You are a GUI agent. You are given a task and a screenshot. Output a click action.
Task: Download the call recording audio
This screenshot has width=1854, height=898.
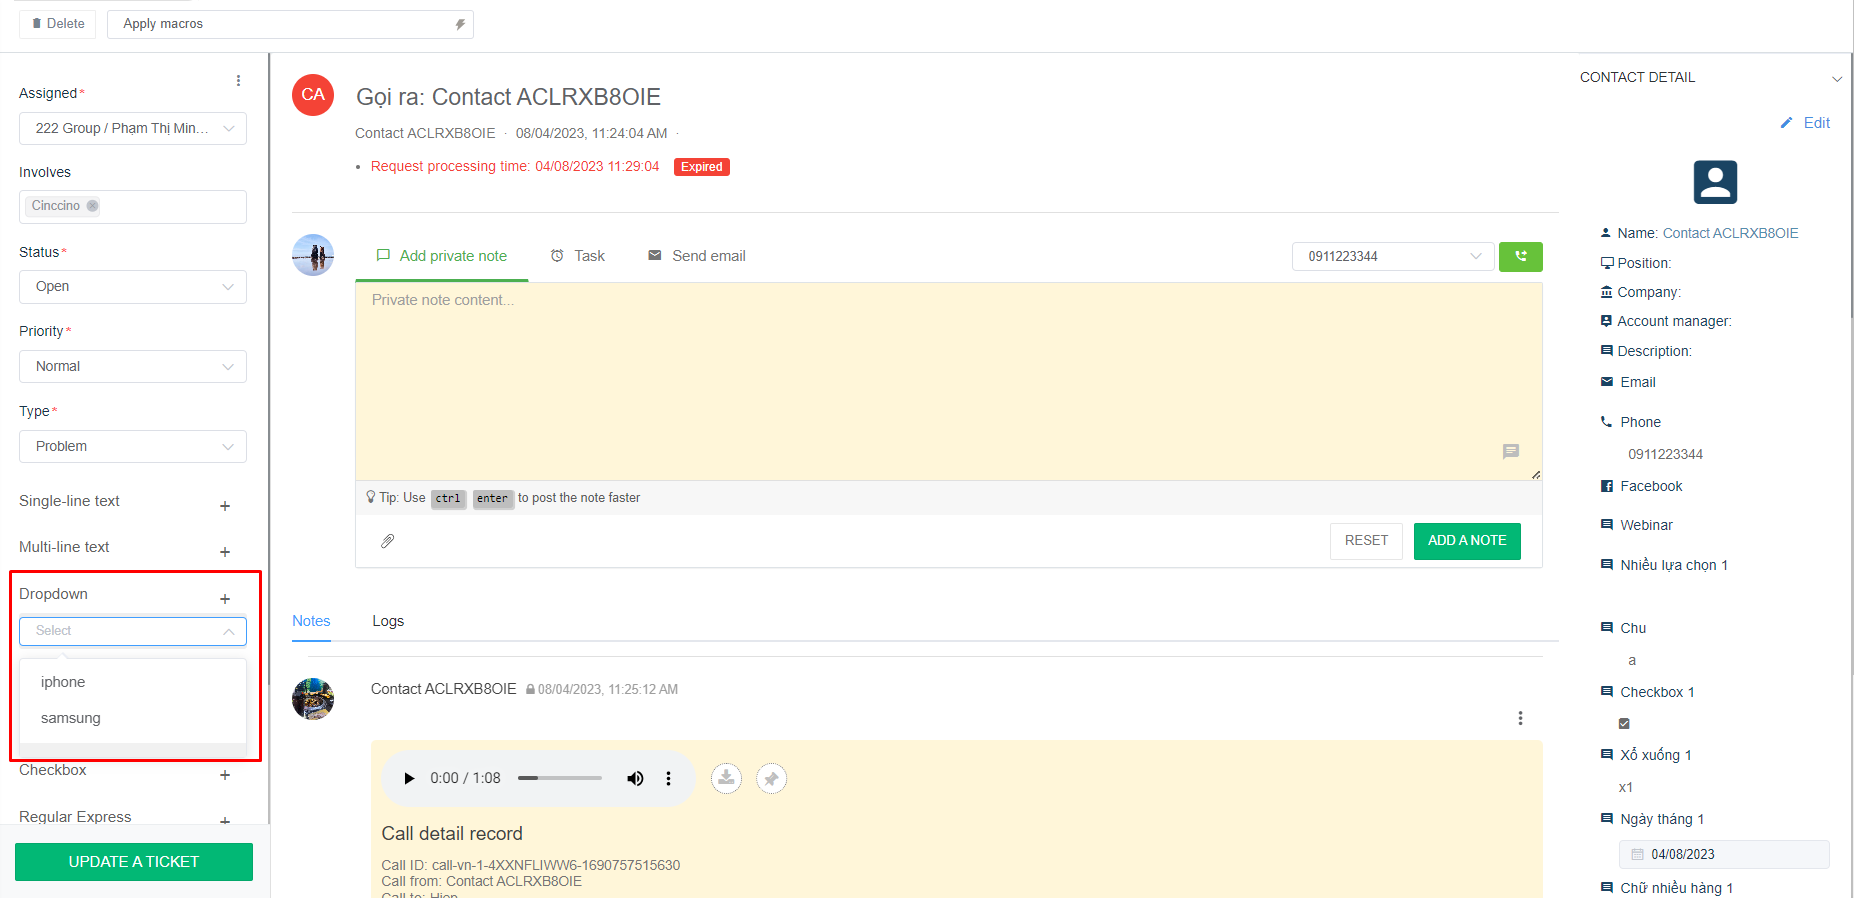coord(726,778)
